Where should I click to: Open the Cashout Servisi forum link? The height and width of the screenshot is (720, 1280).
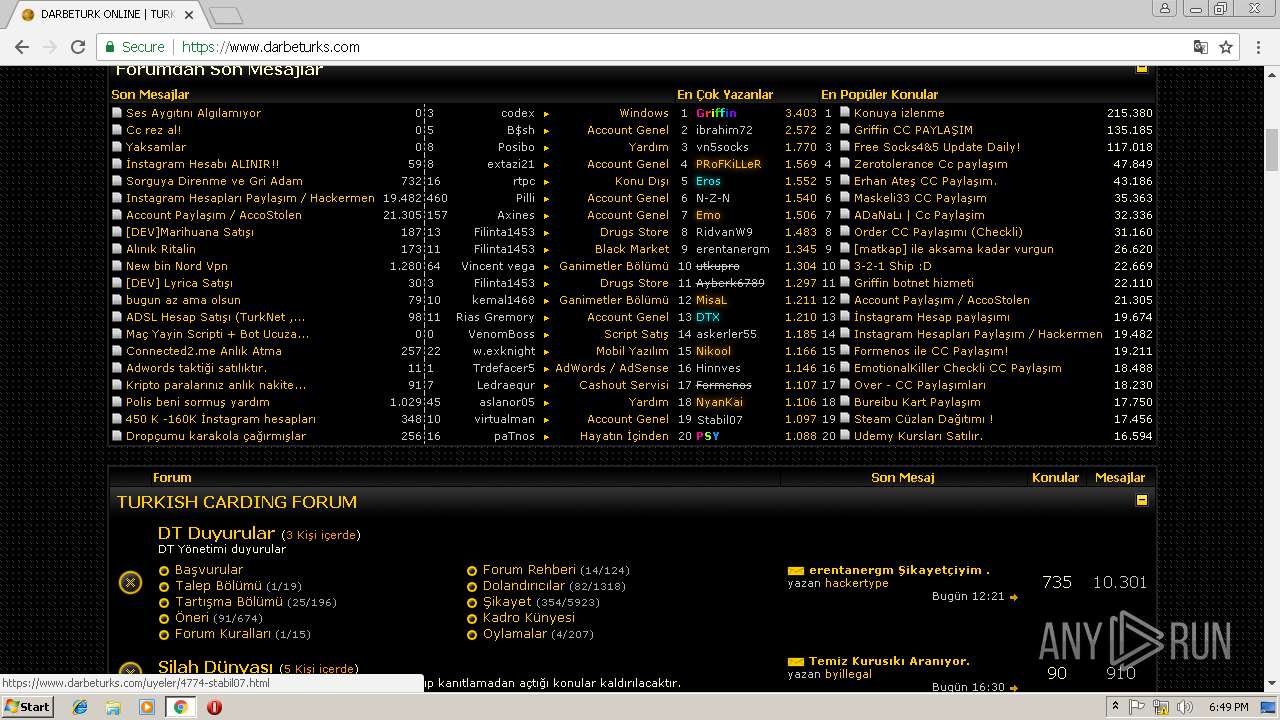[624, 385]
